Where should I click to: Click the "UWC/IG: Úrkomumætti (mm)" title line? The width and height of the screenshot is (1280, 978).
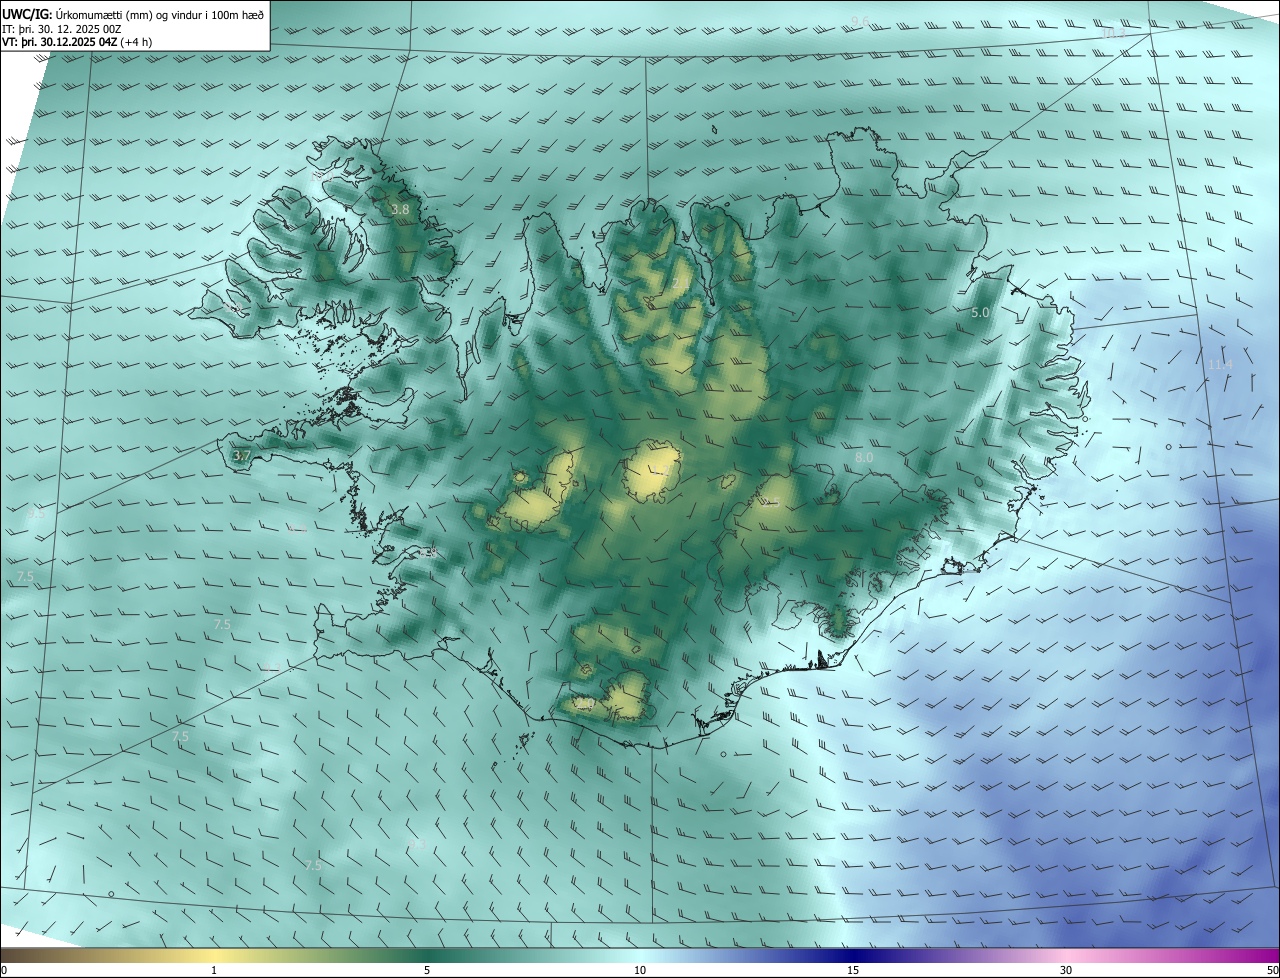click(x=133, y=14)
